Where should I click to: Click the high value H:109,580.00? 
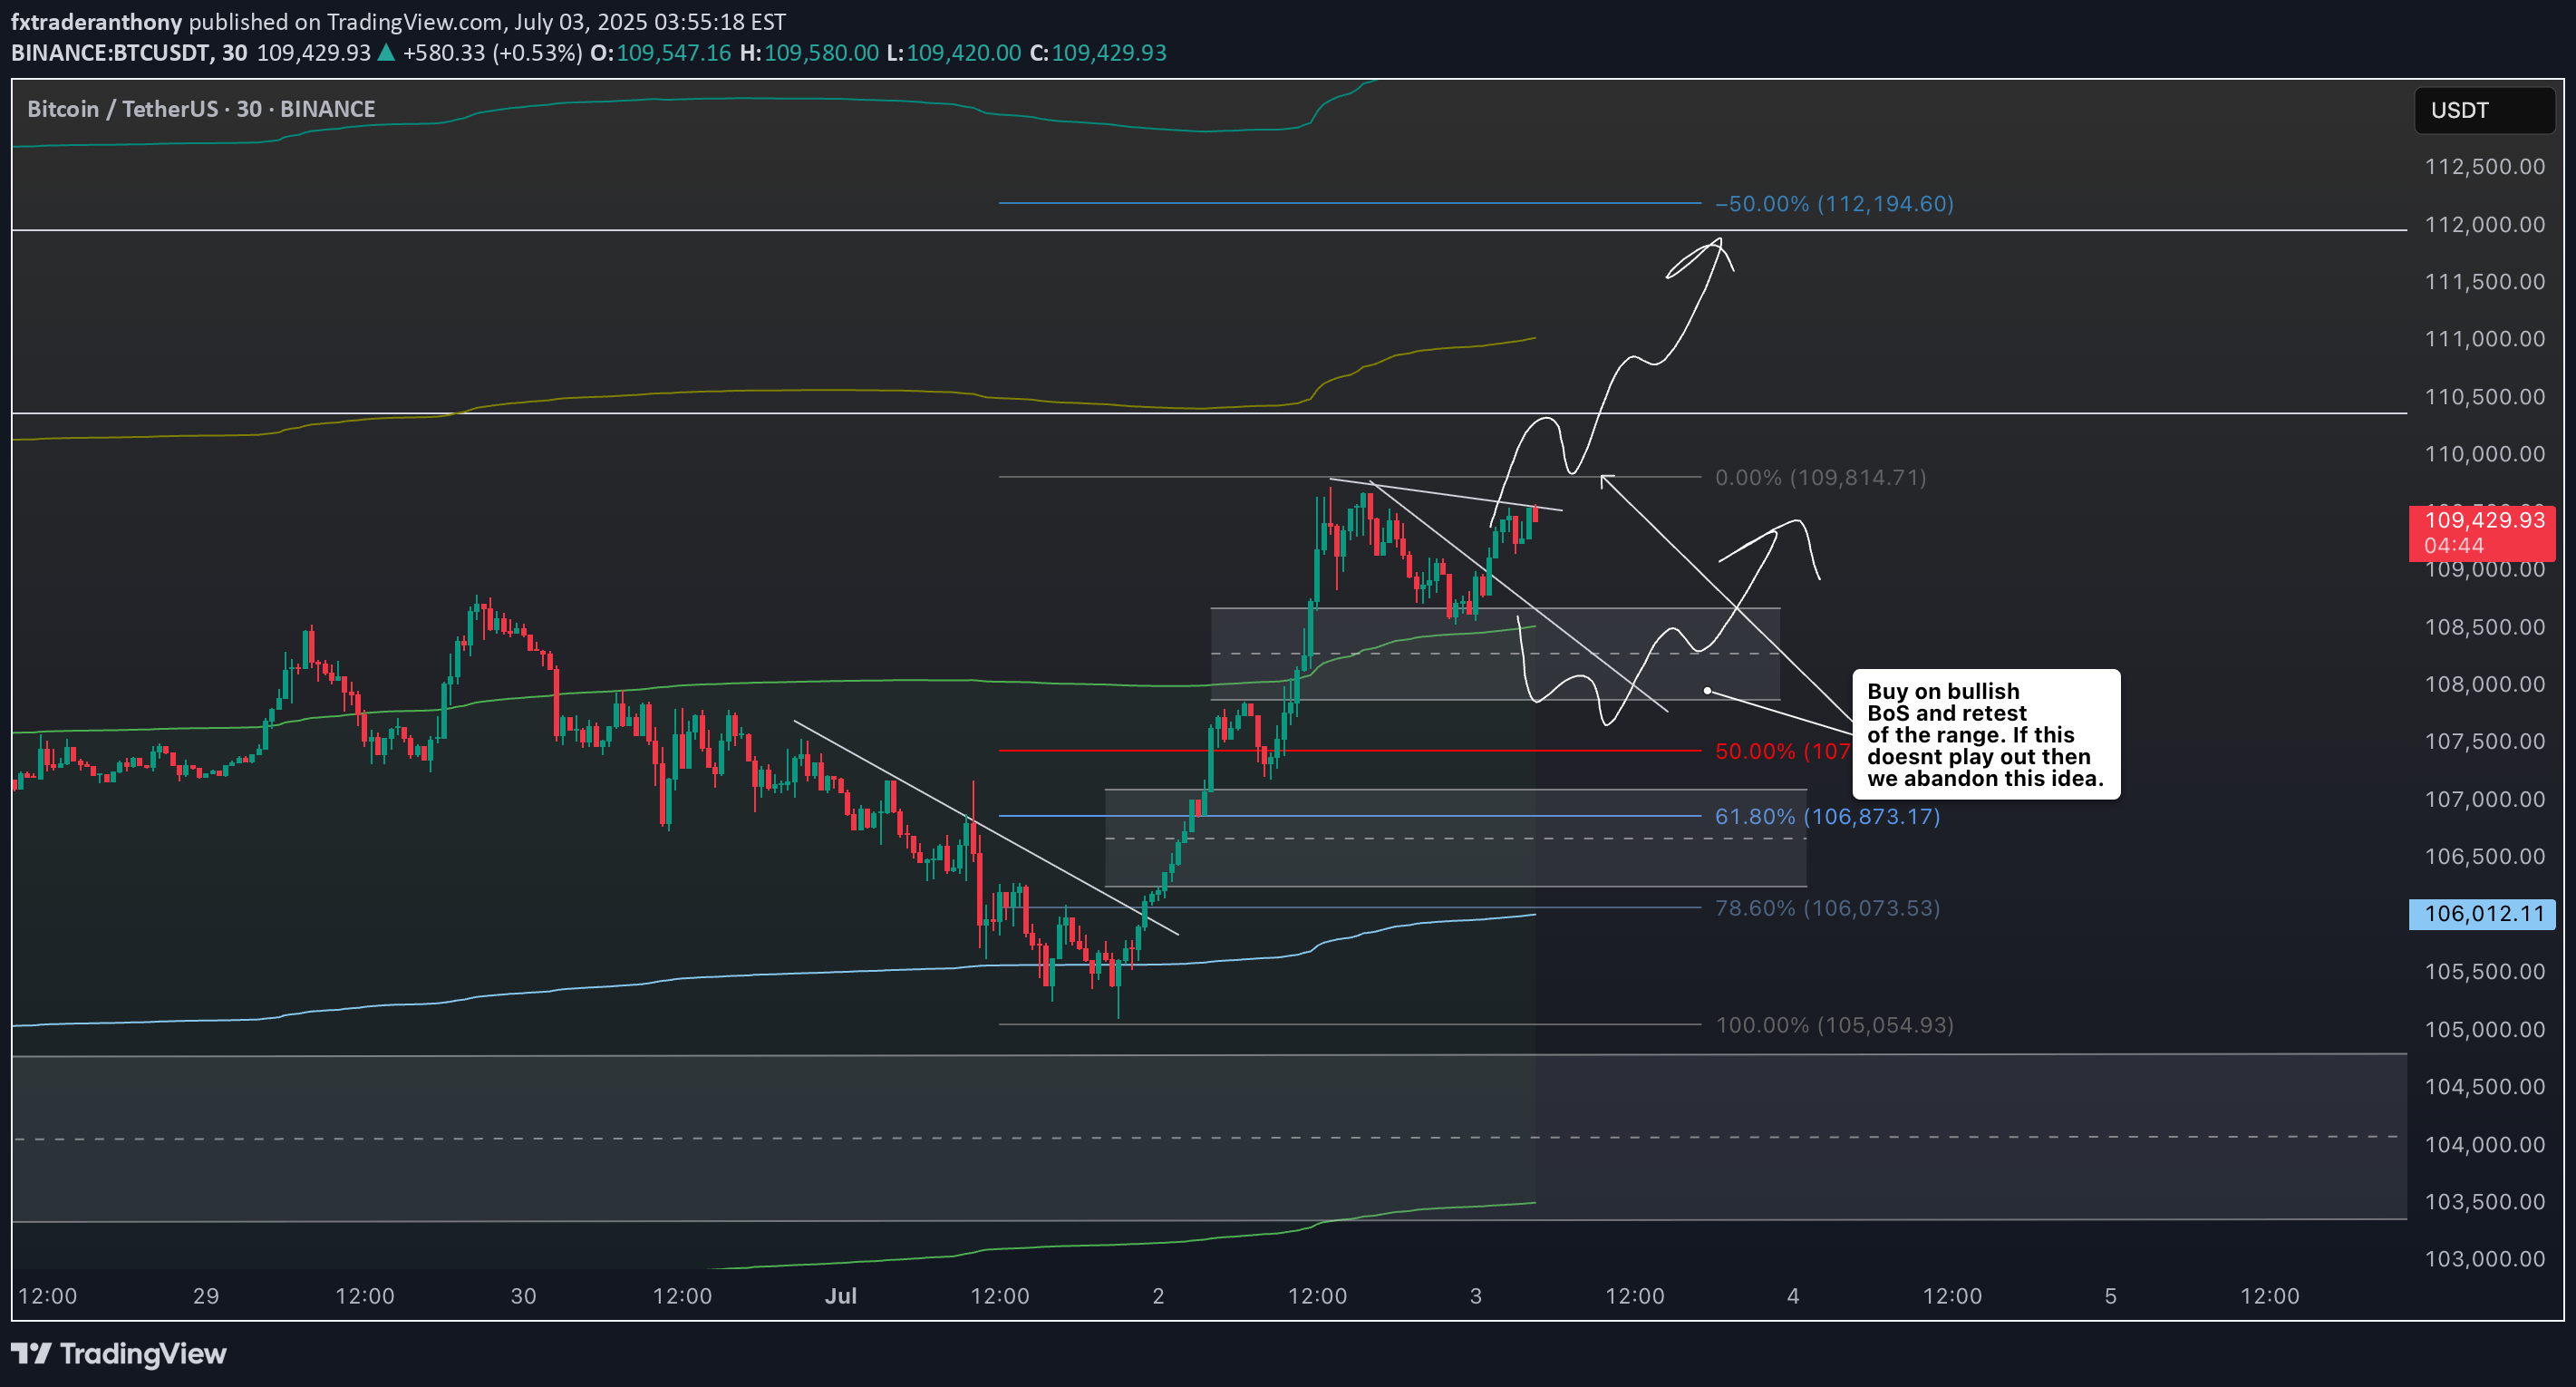pos(809,53)
